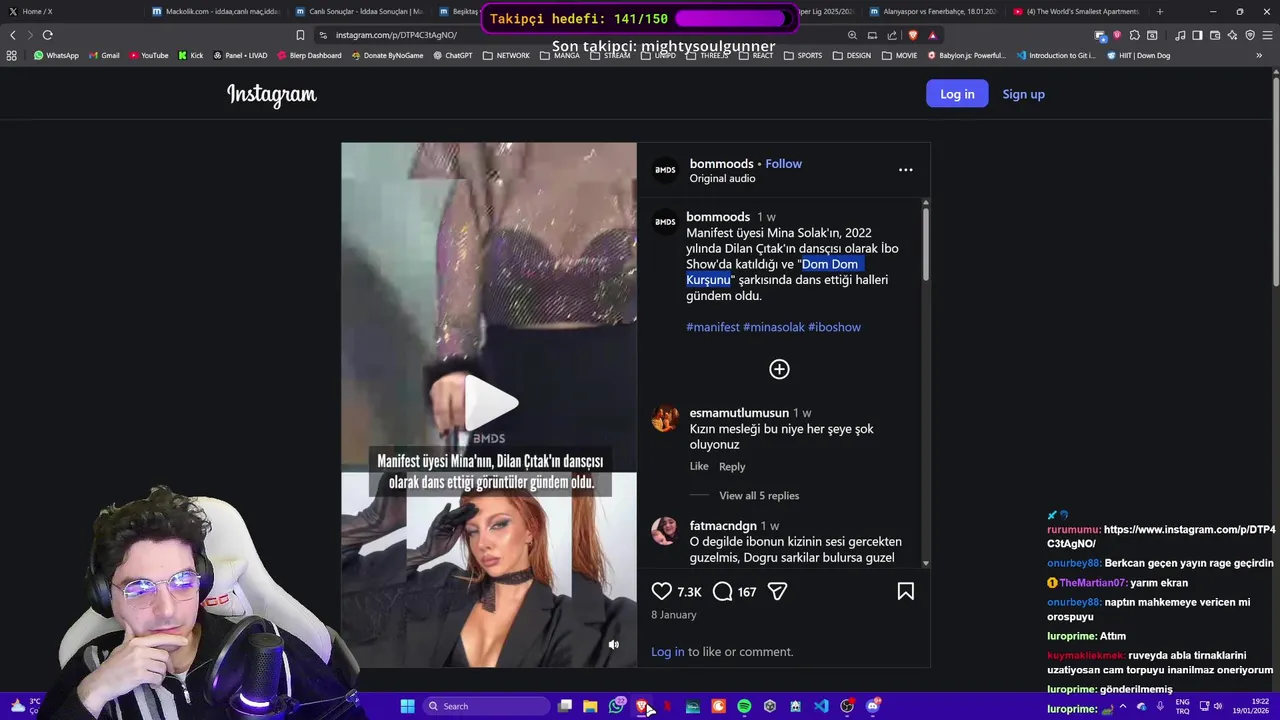The width and height of the screenshot is (1280, 720).
Task: Like esmamutlumusun's comment
Action: 699,467
